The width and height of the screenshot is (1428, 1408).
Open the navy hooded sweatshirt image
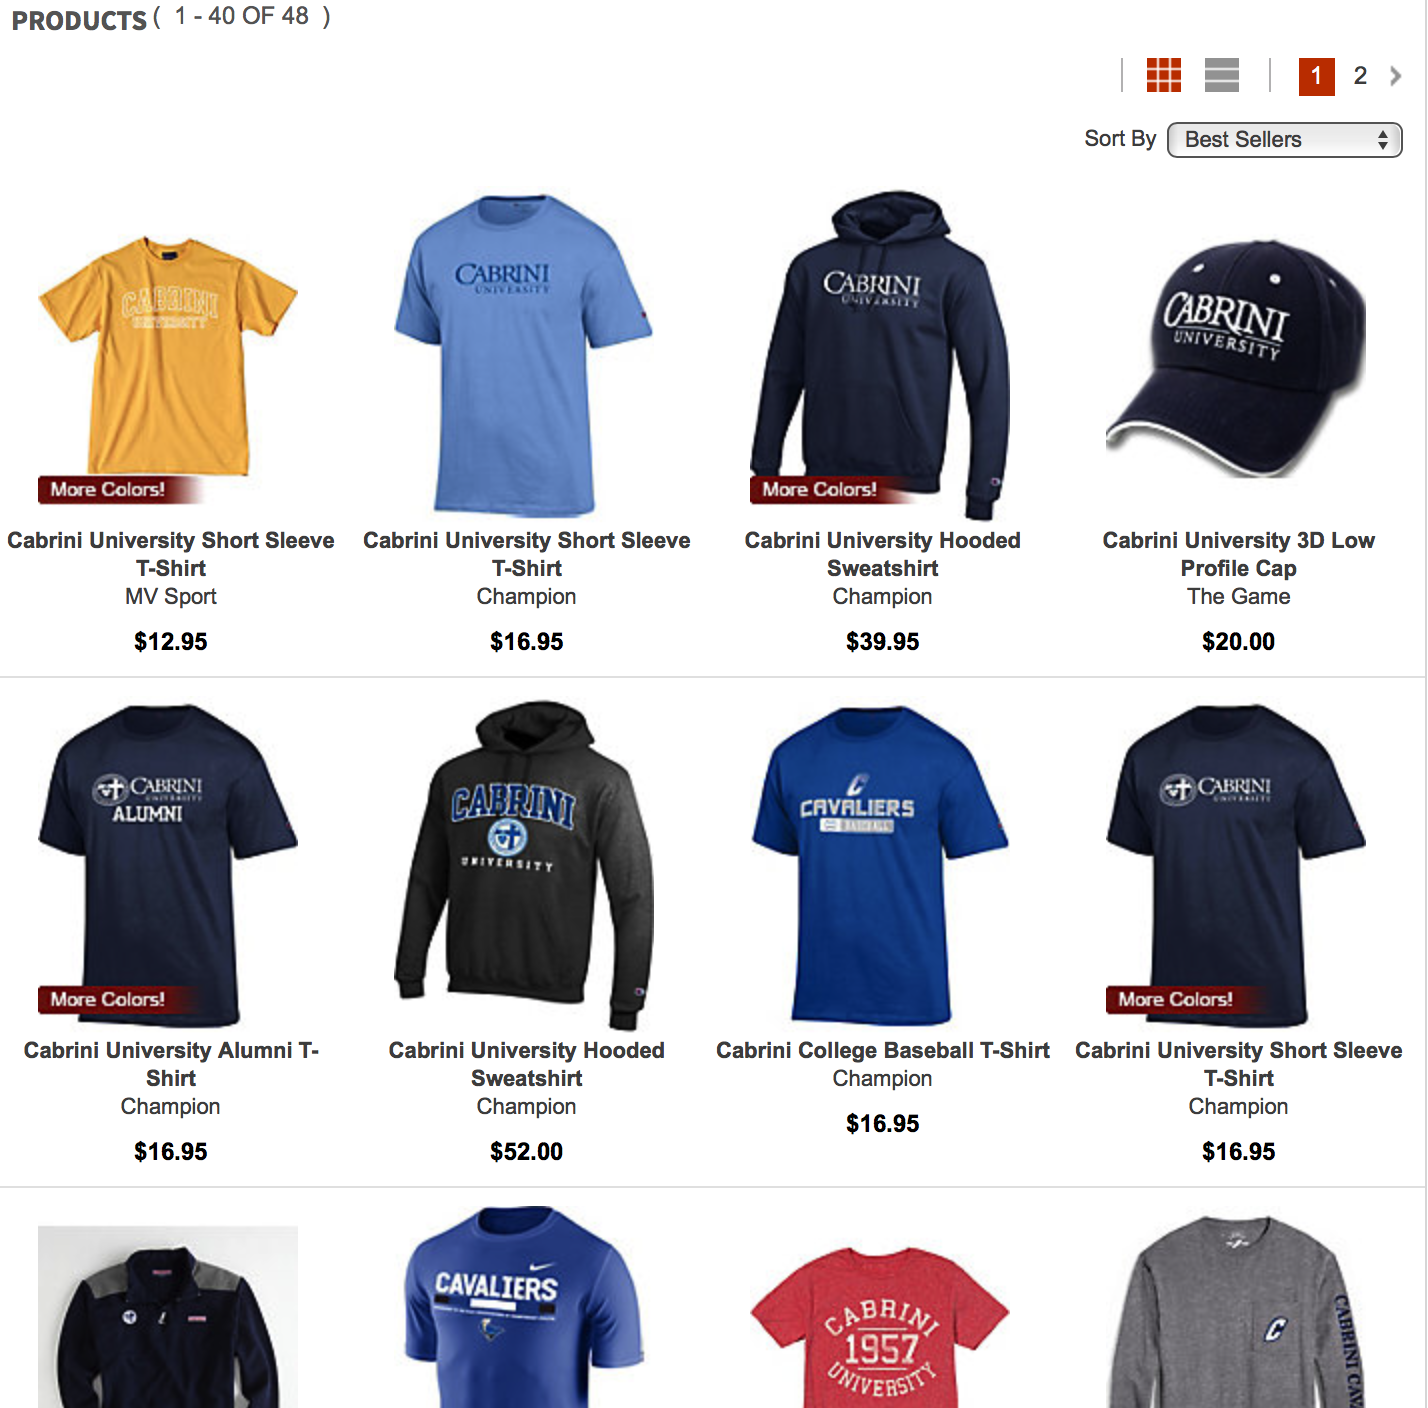(881, 355)
